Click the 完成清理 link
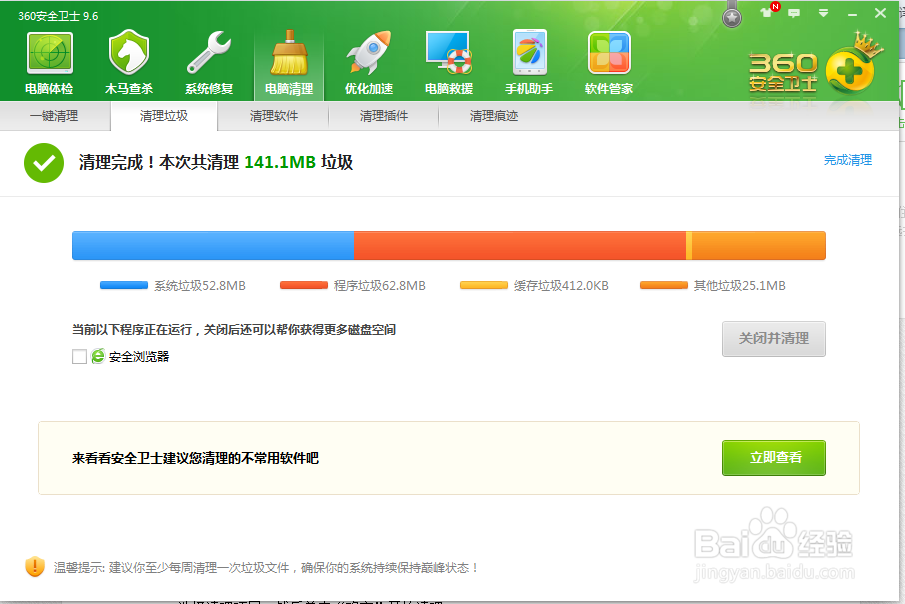Screen dimensions: 905x604 click(x=848, y=160)
